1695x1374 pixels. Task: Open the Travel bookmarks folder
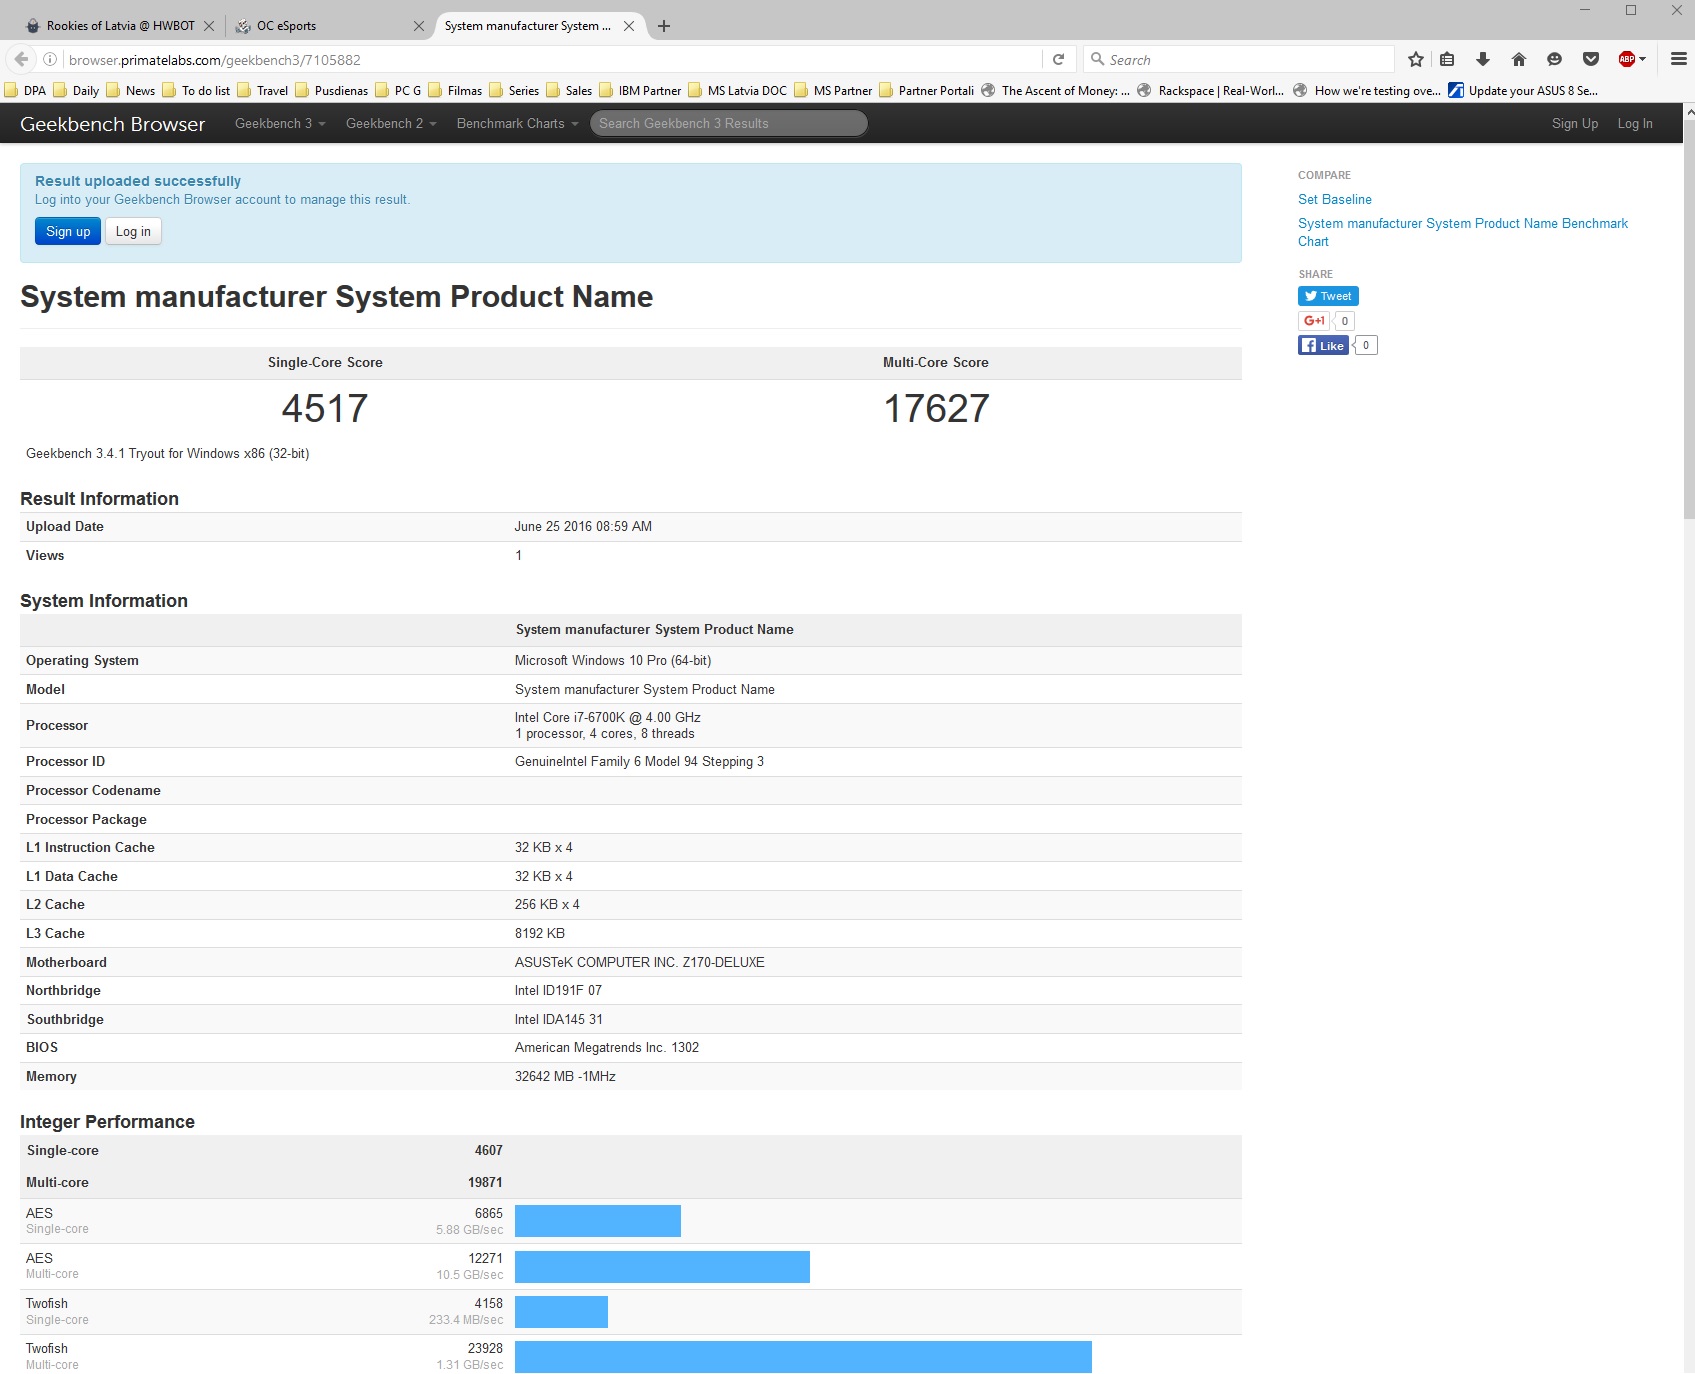point(263,90)
